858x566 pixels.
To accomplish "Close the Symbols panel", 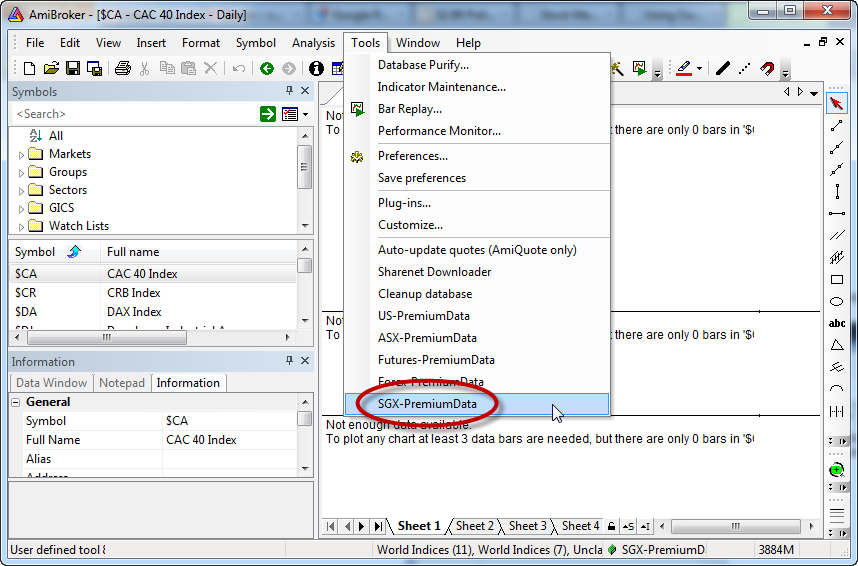I will pyautogui.click(x=305, y=91).
